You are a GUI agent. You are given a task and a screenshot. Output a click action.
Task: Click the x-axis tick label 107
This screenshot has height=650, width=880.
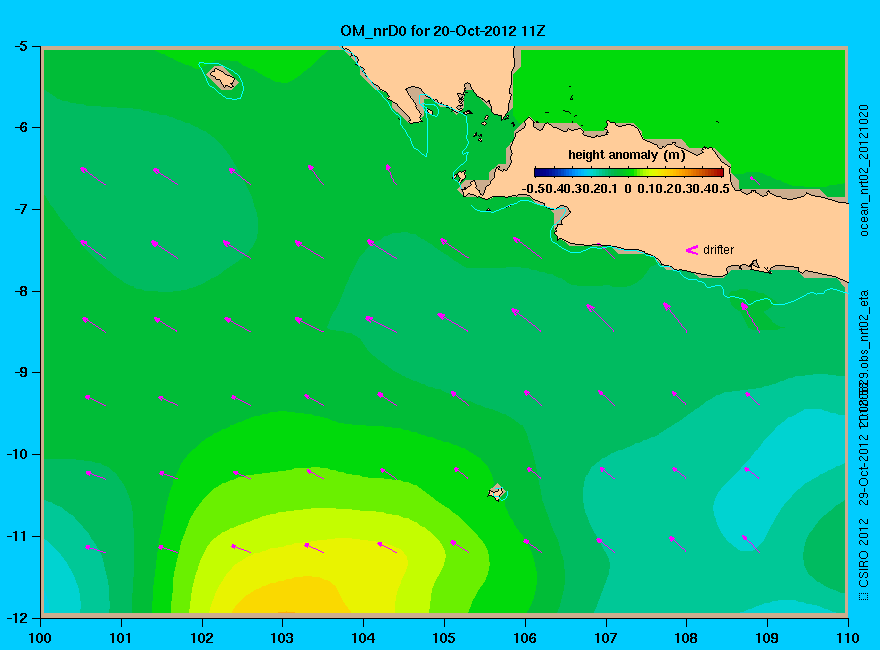point(606,638)
